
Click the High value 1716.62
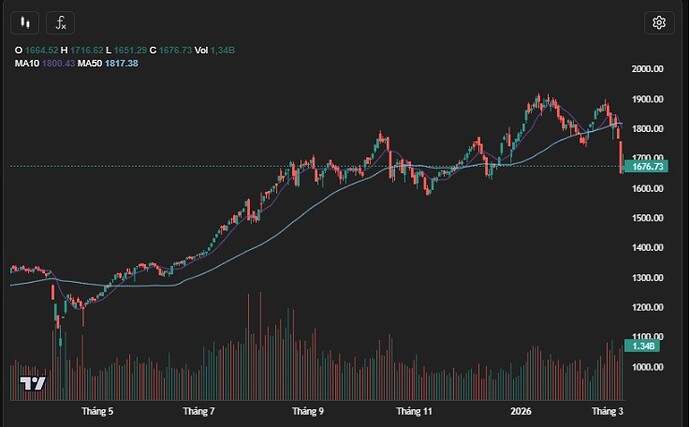(87, 50)
